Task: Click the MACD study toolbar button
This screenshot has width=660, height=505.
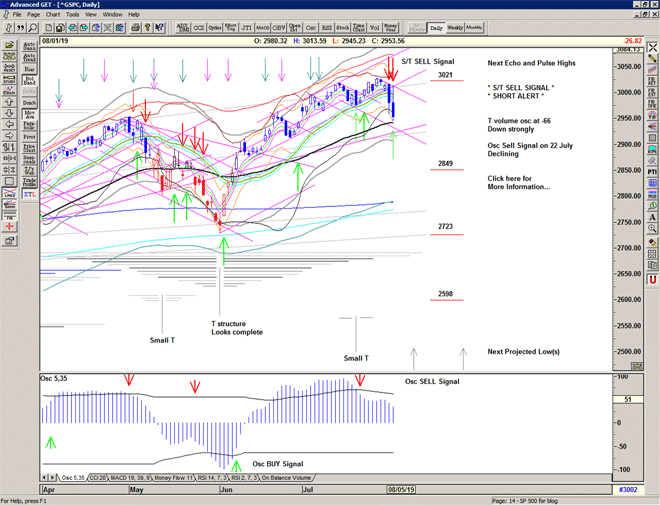Action: pos(263,28)
